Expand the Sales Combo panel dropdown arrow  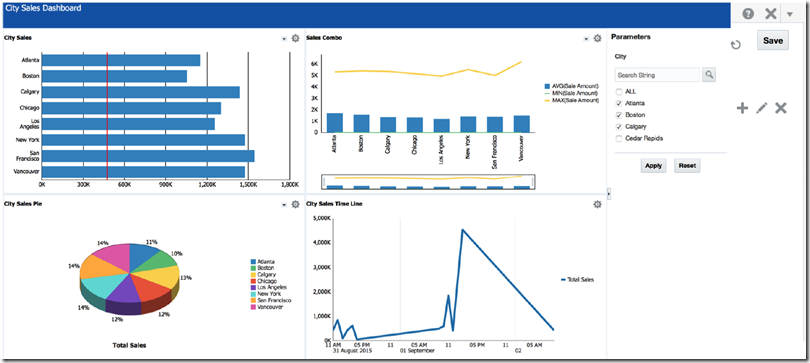[586, 39]
